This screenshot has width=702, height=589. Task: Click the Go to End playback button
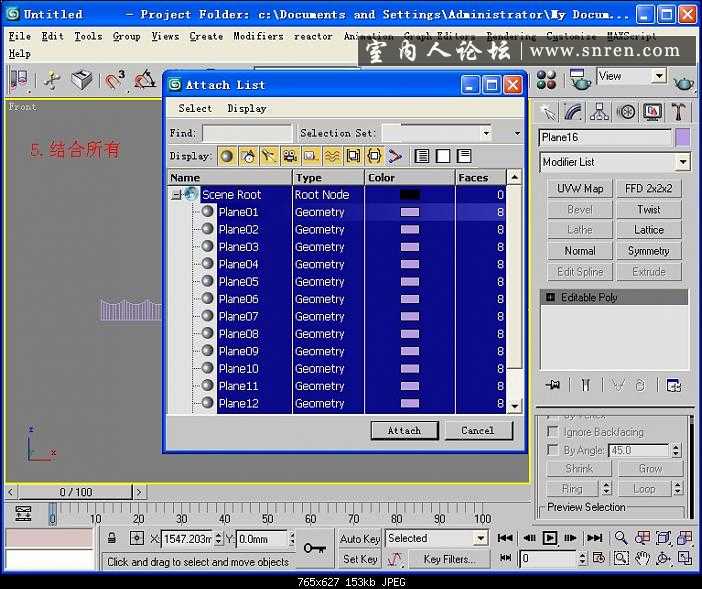(595, 538)
